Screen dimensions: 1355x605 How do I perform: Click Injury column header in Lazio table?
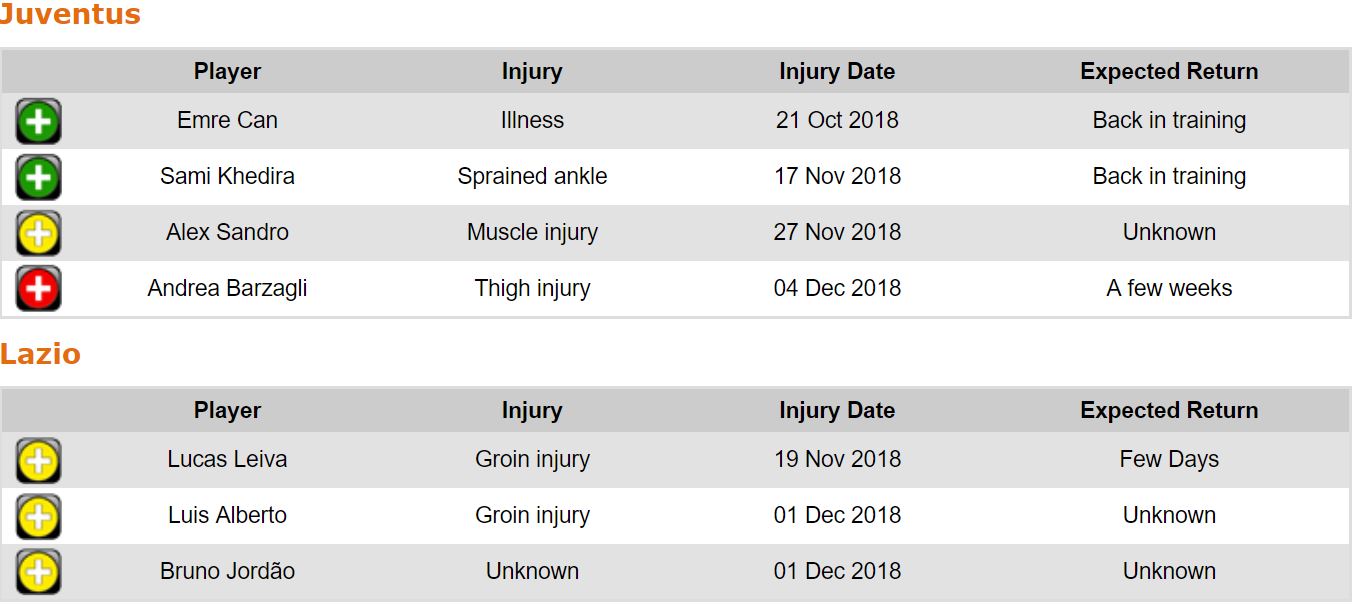tap(531, 411)
